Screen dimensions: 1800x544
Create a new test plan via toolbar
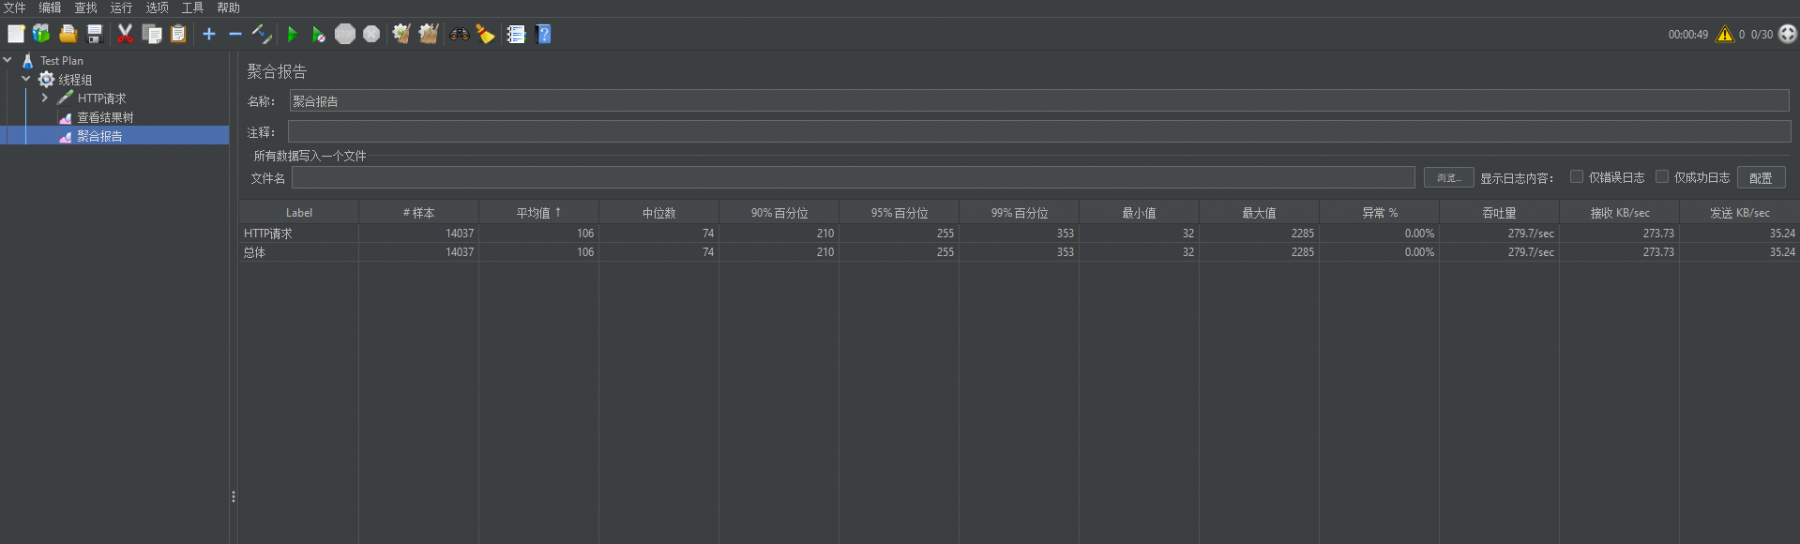pyautogui.click(x=16, y=34)
